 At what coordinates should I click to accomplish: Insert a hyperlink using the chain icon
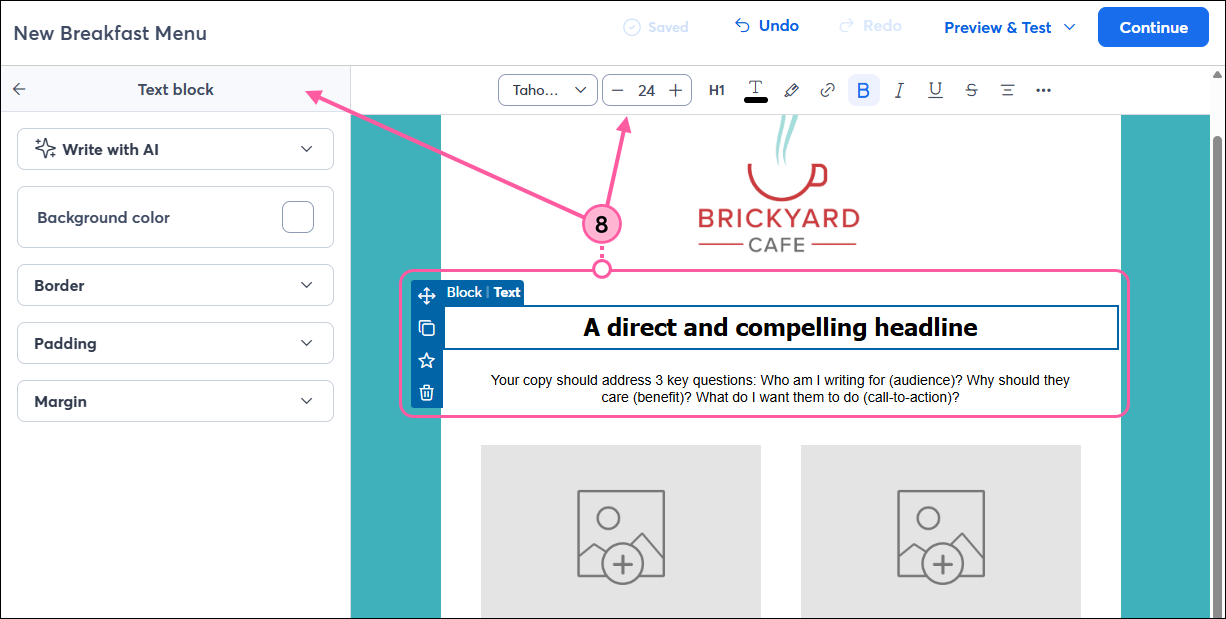pyautogui.click(x=827, y=90)
